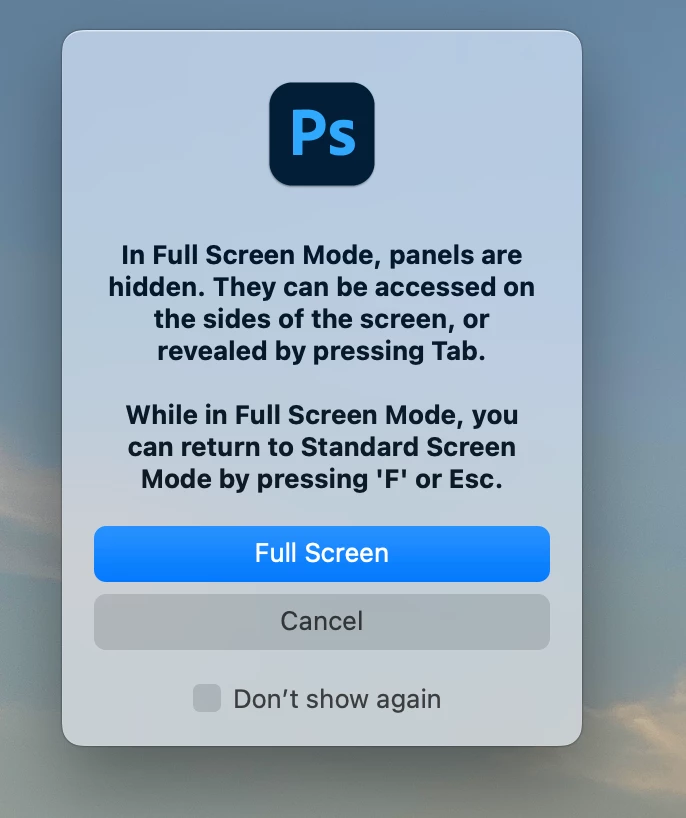Click the "revealed by pressing Tab." line
This screenshot has height=818, width=686.
point(322,352)
